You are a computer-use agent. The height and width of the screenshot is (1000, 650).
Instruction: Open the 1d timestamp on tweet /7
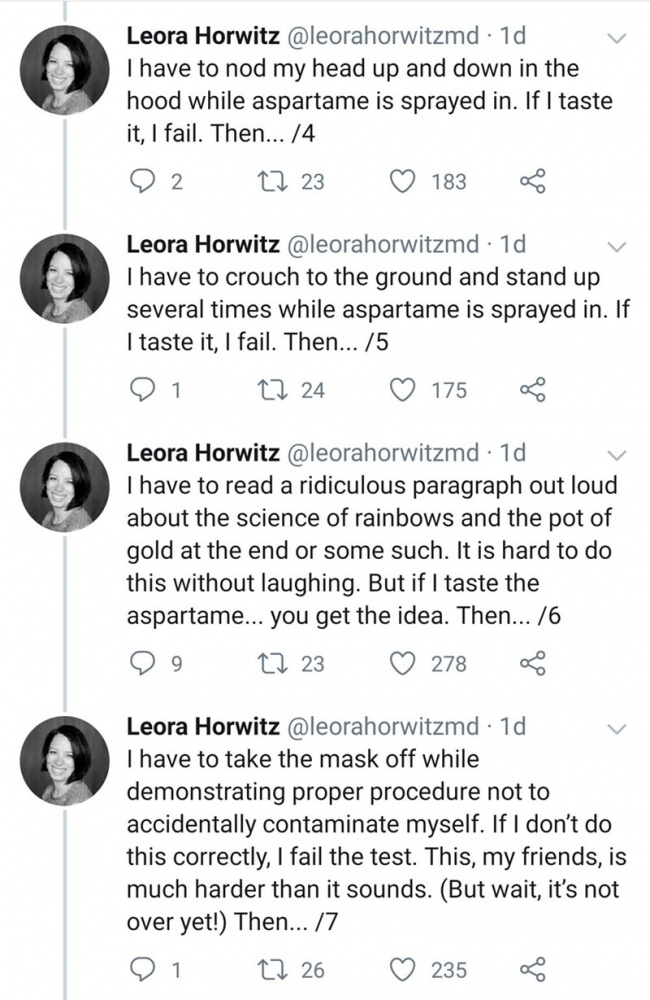coord(512,727)
